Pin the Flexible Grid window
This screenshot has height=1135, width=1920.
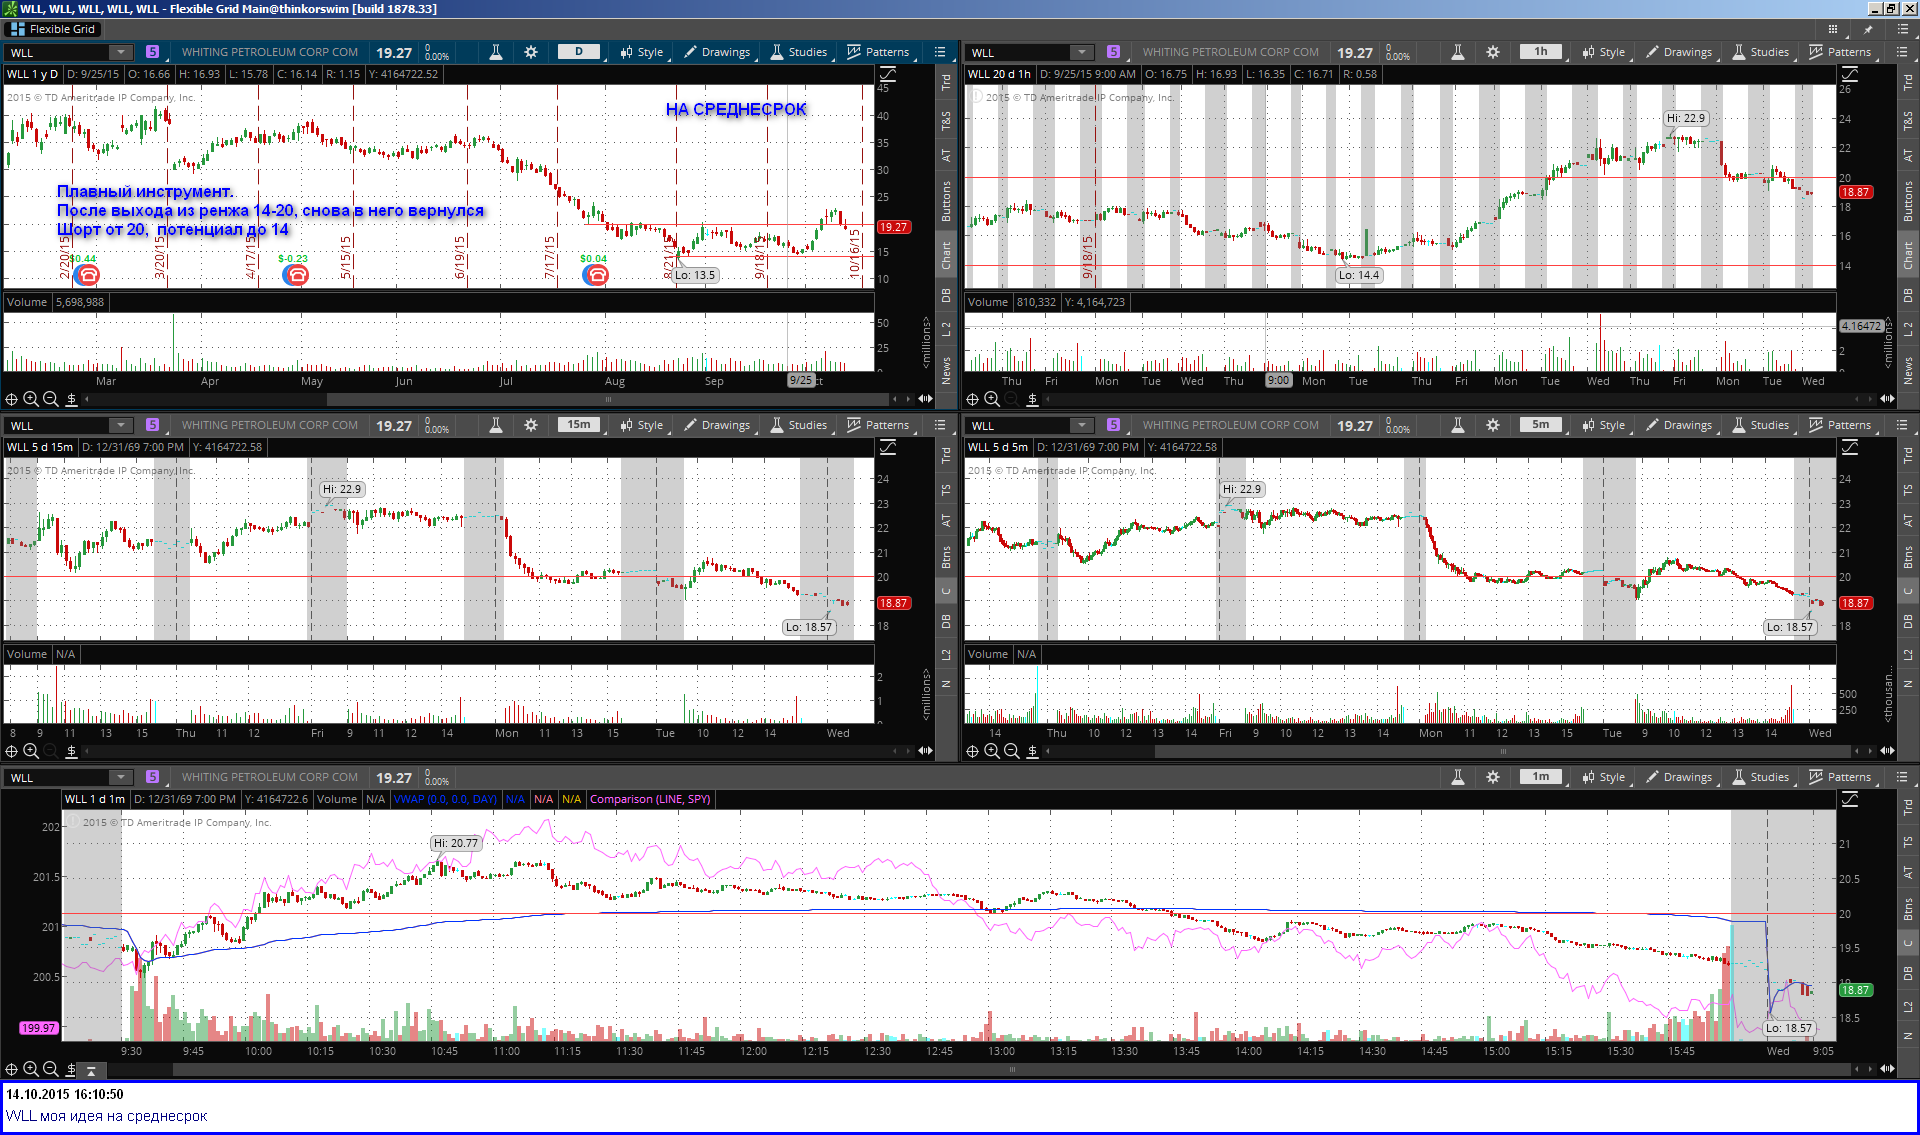click(1867, 29)
